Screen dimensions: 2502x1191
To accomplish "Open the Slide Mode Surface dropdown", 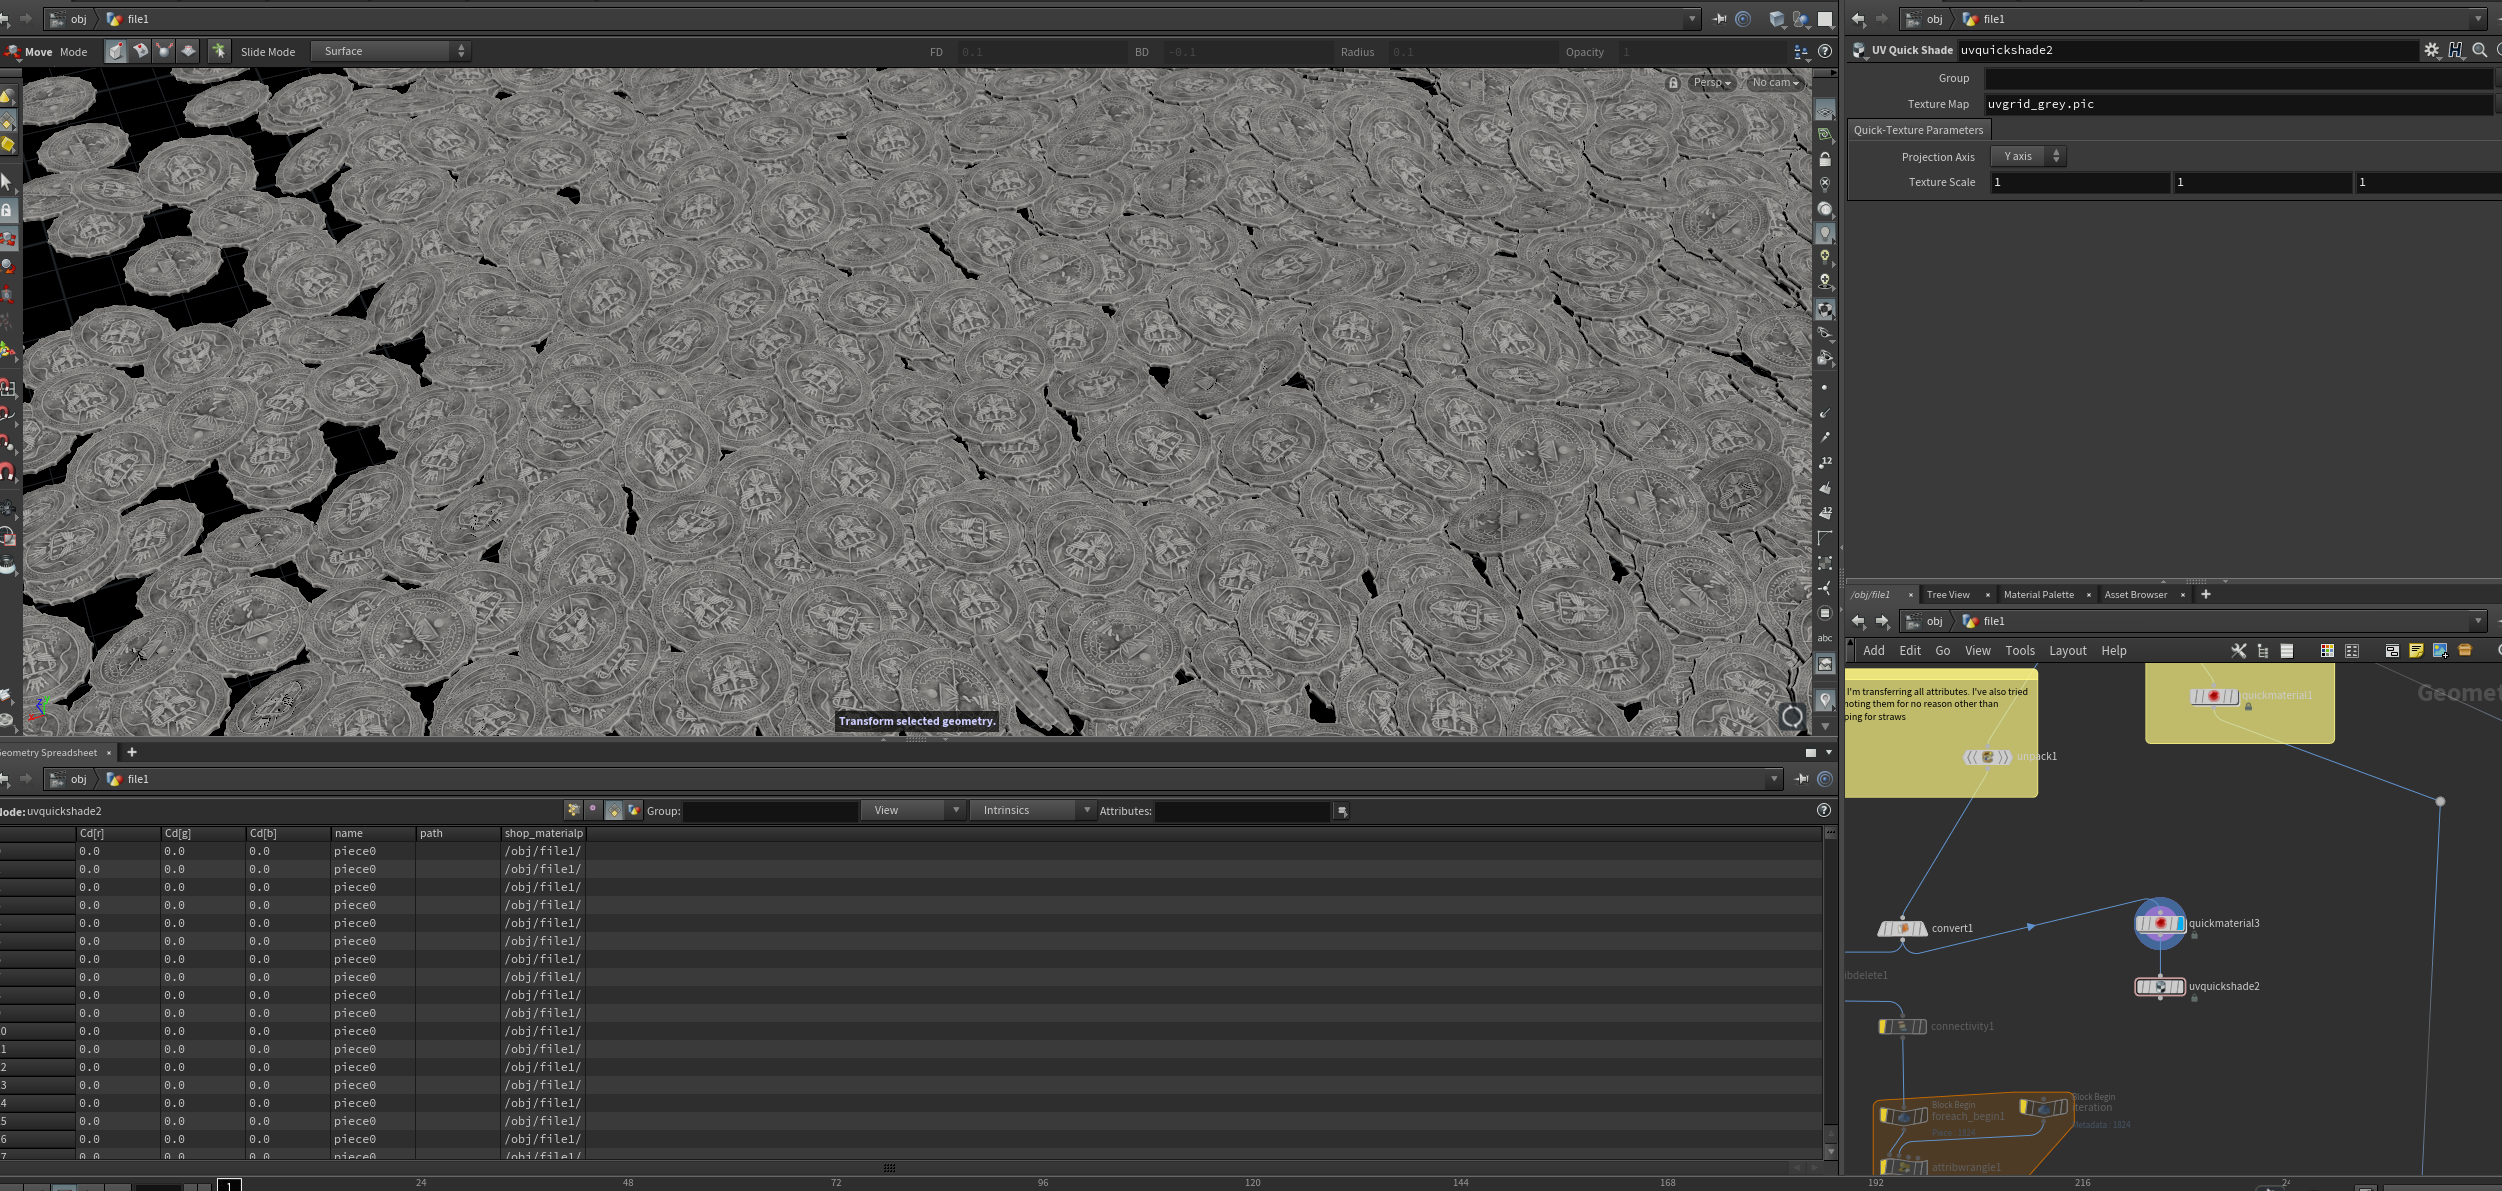I will coord(389,51).
